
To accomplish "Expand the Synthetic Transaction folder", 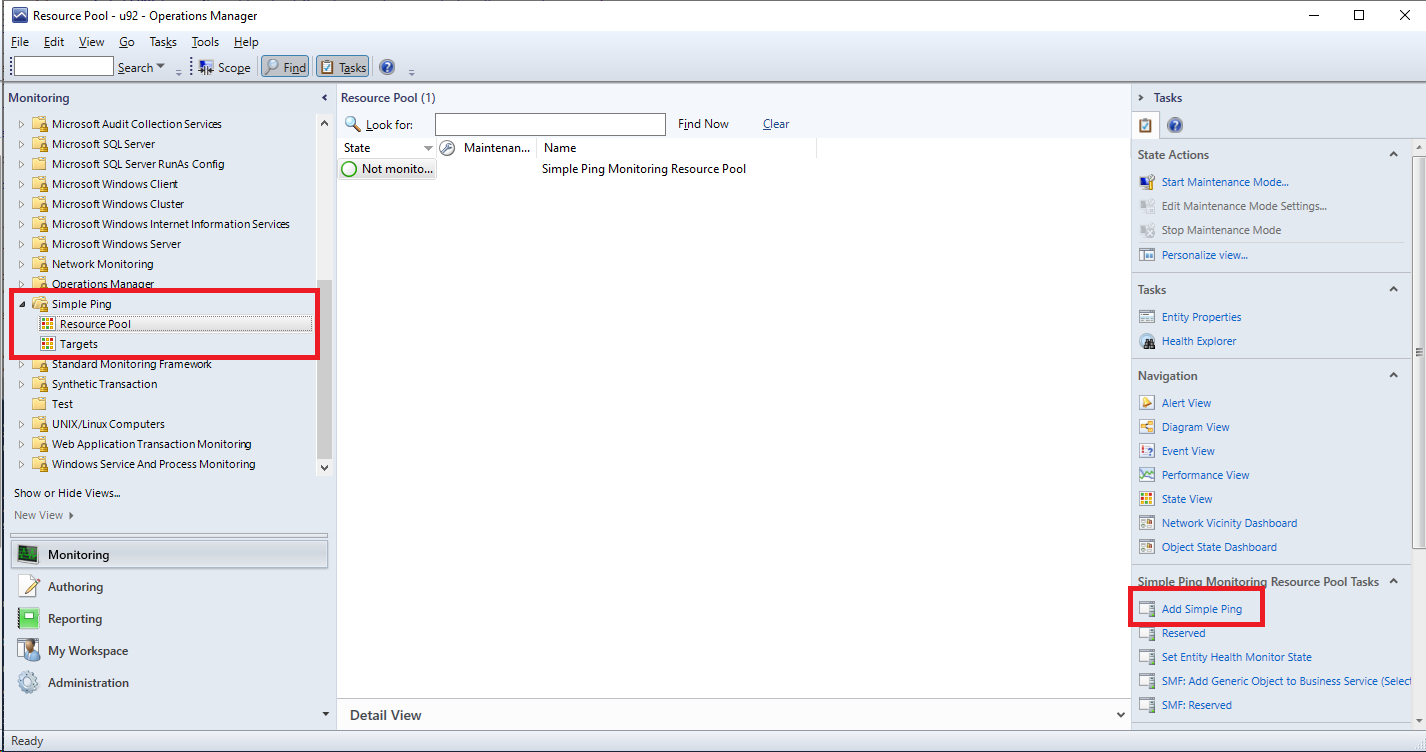I will (x=22, y=384).
